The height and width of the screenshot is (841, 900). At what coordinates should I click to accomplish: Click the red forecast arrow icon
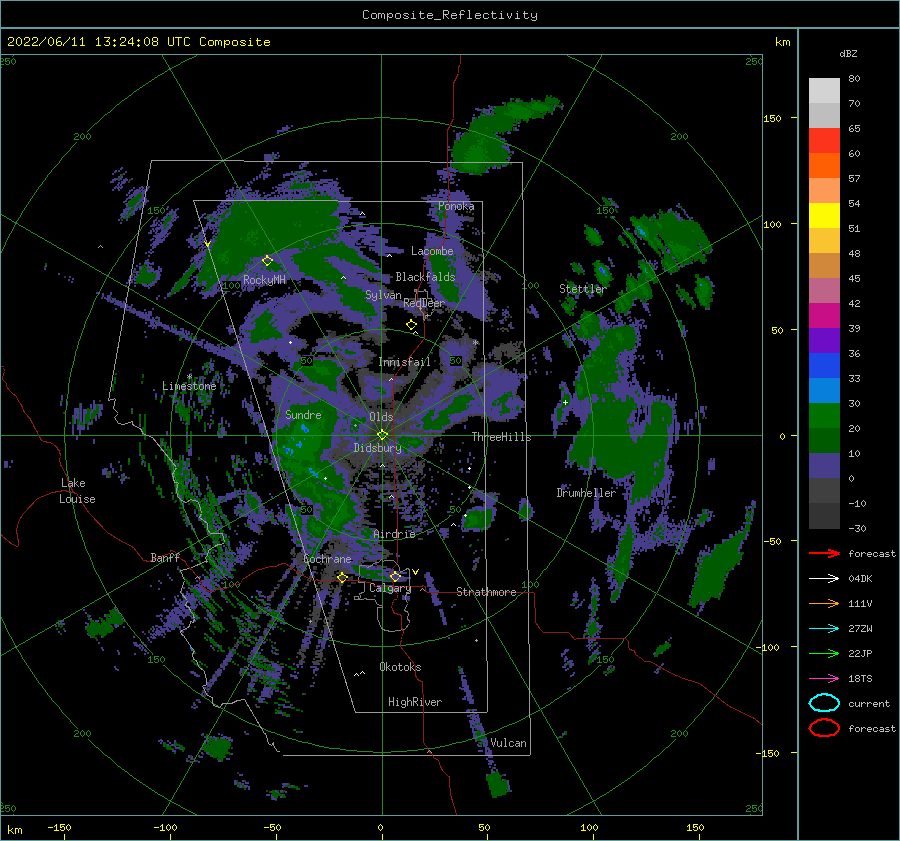(824, 553)
